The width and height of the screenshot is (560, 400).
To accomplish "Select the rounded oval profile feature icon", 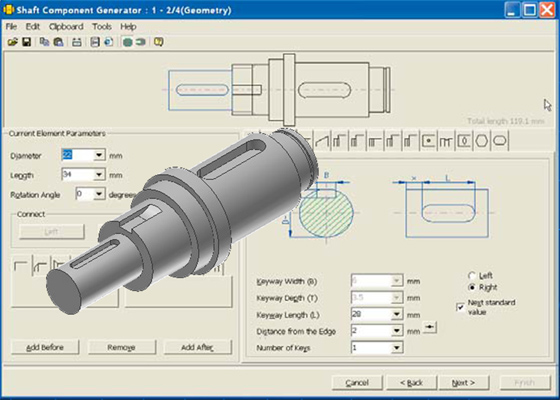I will (x=500, y=140).
